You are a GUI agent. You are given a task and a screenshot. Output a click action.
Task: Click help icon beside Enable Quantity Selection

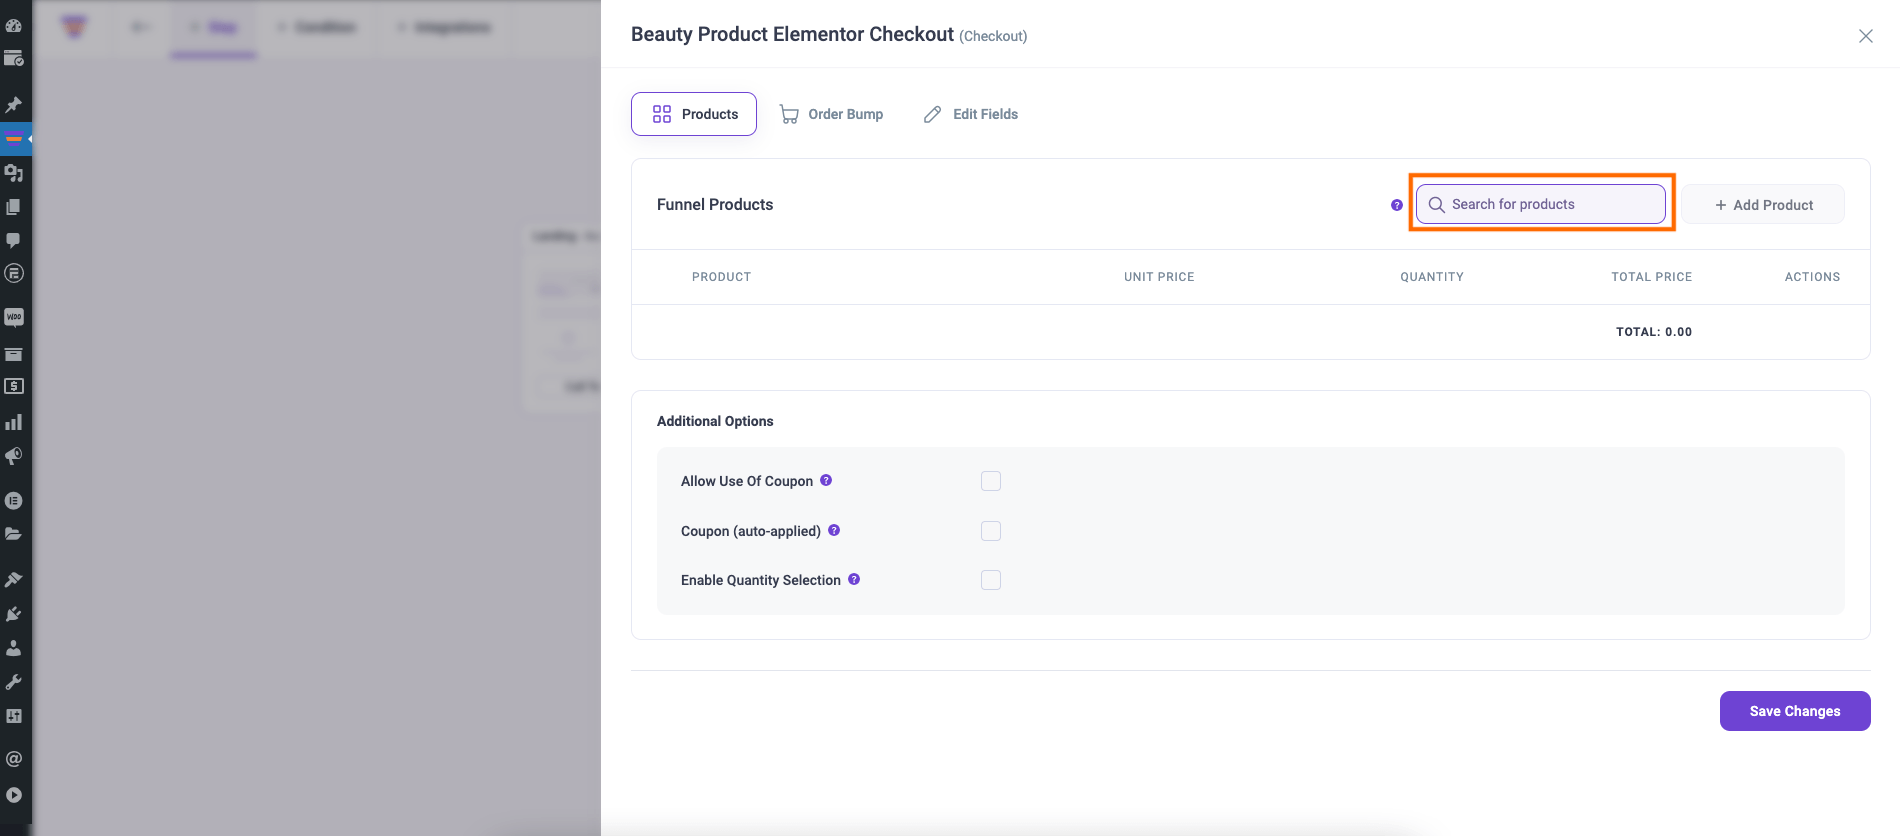tap(854, 579)
